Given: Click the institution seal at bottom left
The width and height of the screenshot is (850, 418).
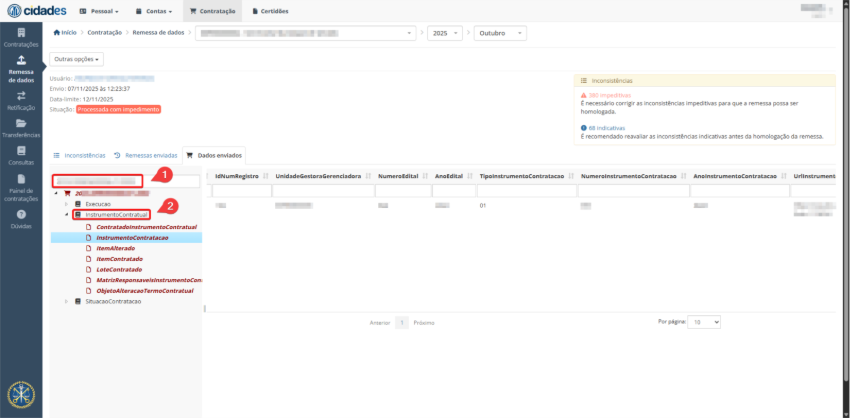Looking at the screenshot, I should coord(21,394).
